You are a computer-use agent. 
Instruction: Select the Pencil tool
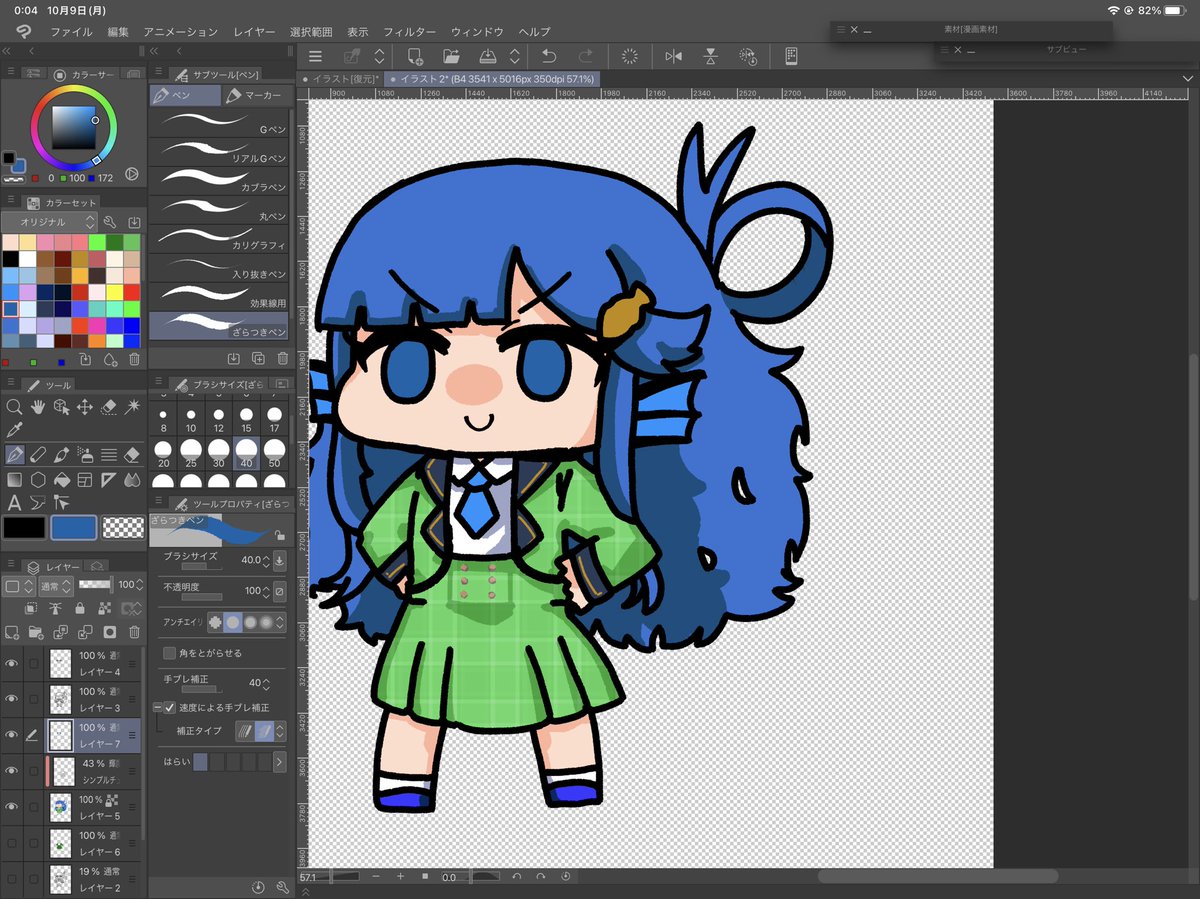[x=38, y=455]
